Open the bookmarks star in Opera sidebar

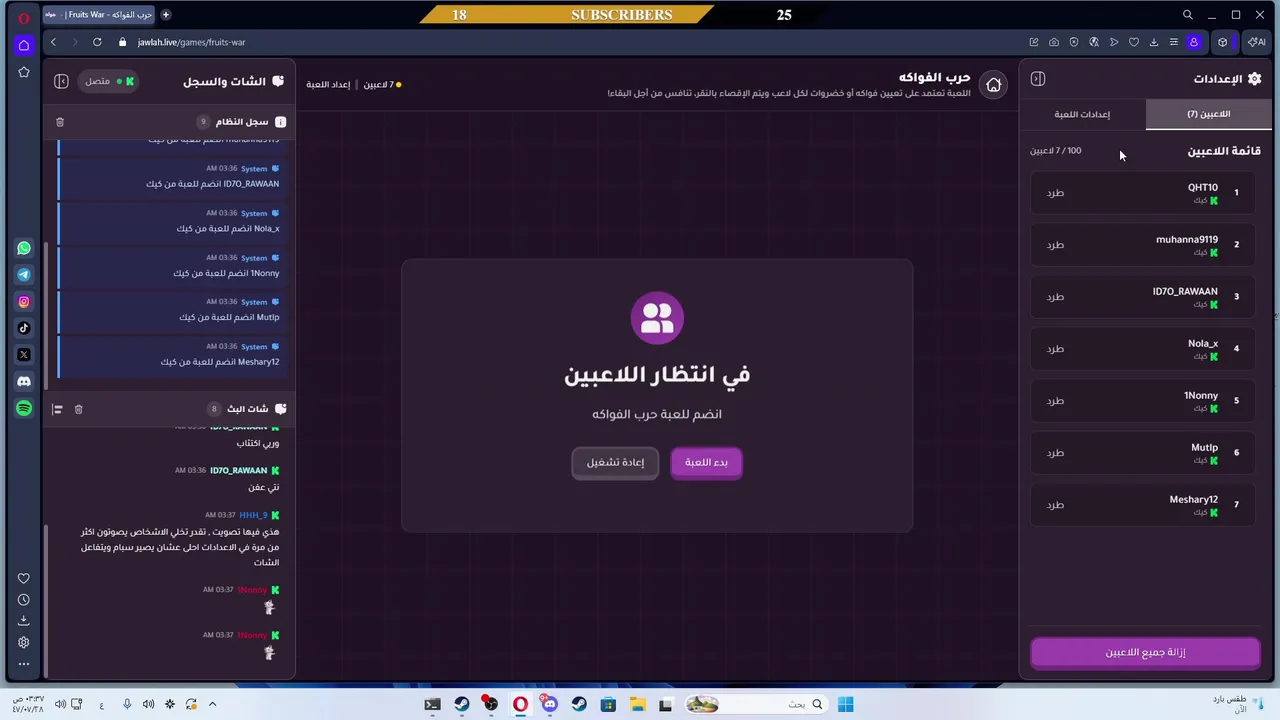pyautogui.click(x=24, y=72)
